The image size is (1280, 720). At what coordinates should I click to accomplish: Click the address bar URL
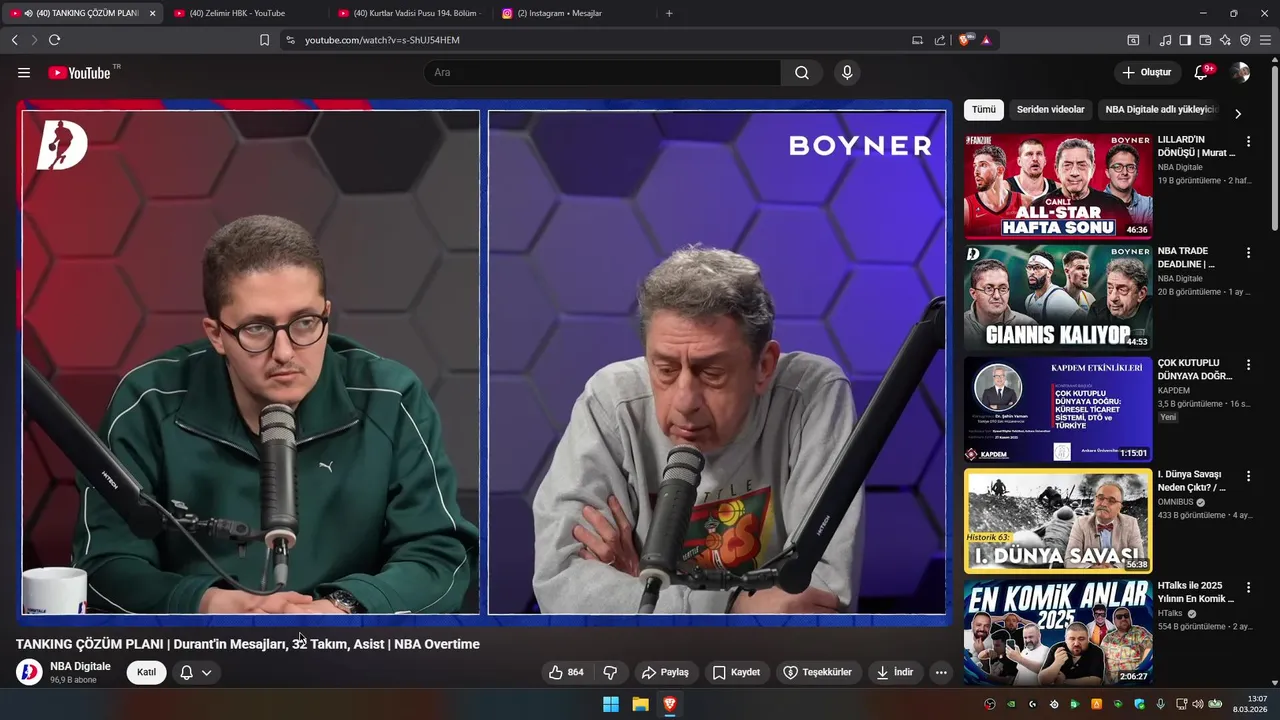tap(382, 40)
